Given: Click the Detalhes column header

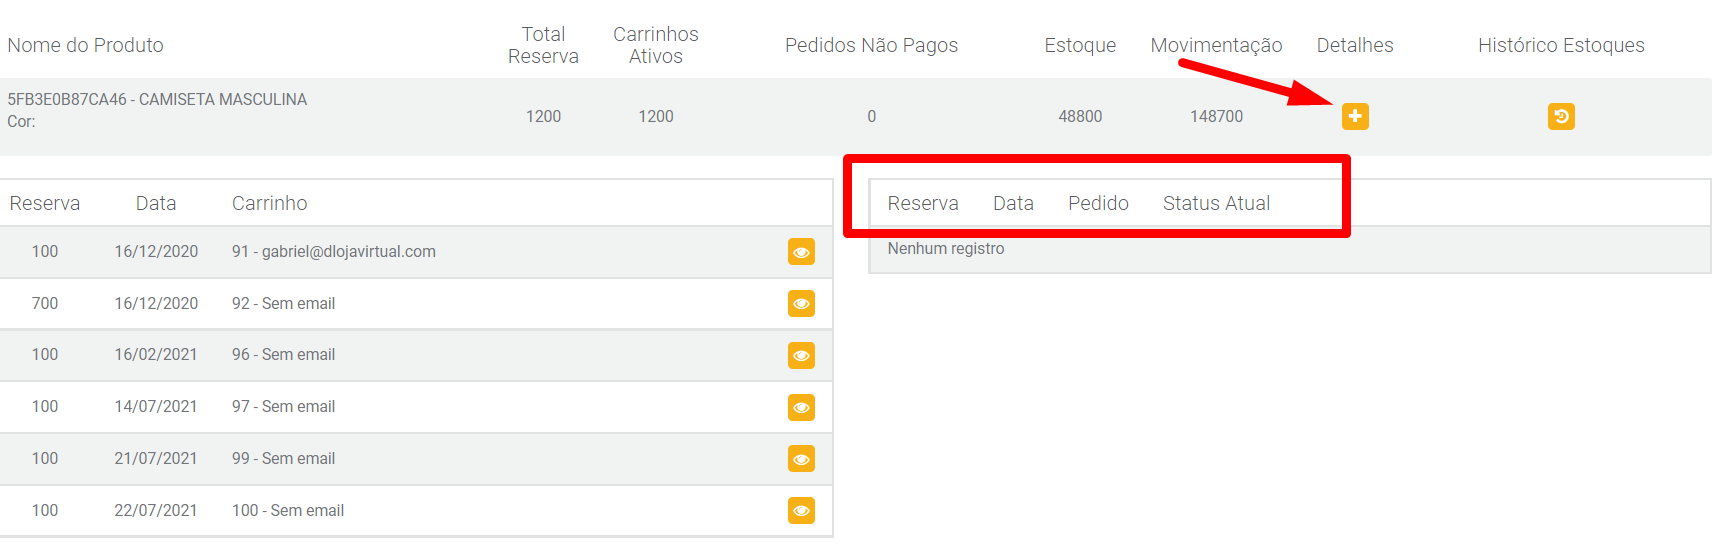Looking at the screenshot, I should (x=1355, y=45).
